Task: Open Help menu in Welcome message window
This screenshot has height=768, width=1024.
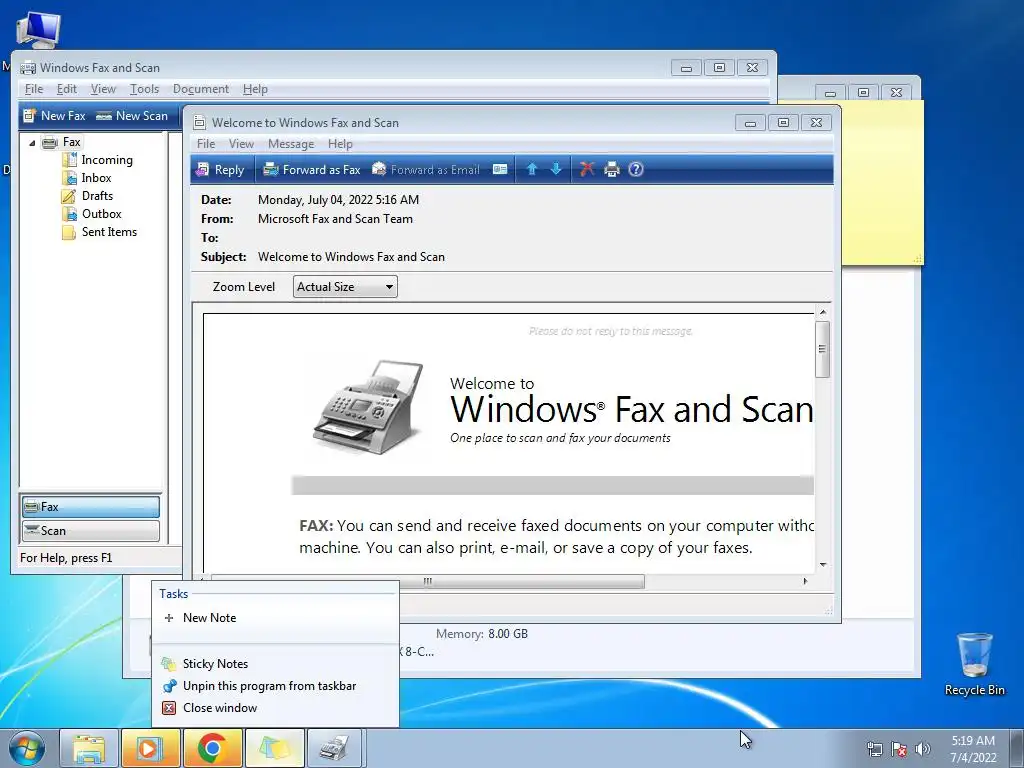Action: pyautogui.click(x=340, y=144)
